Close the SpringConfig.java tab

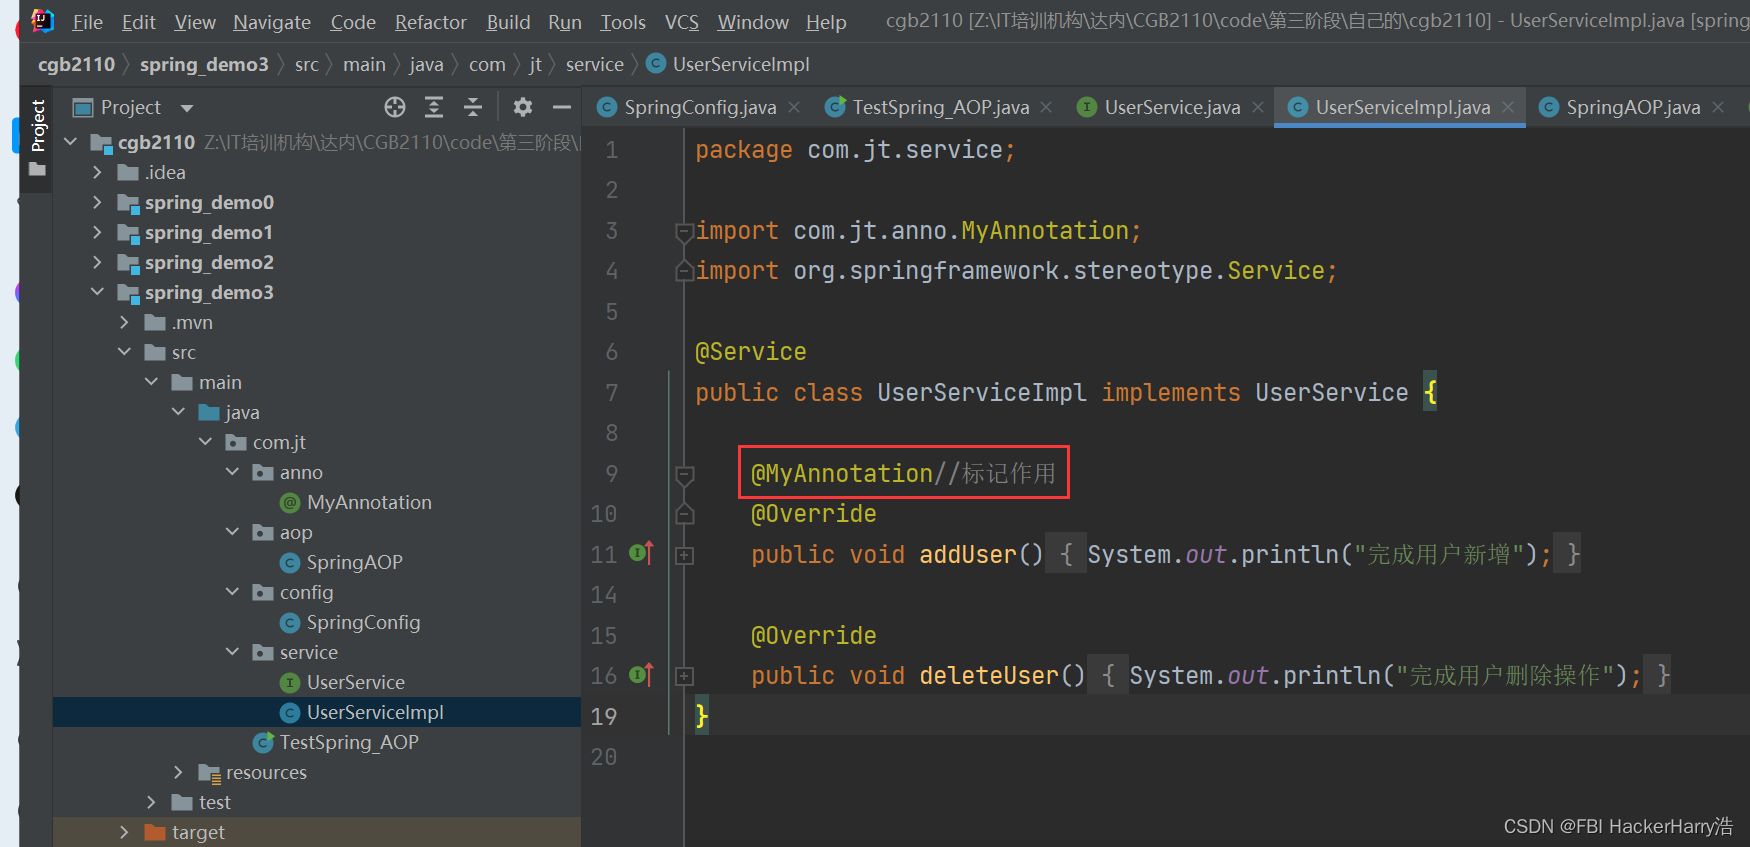pyautogui.click(x=794, y=107)
